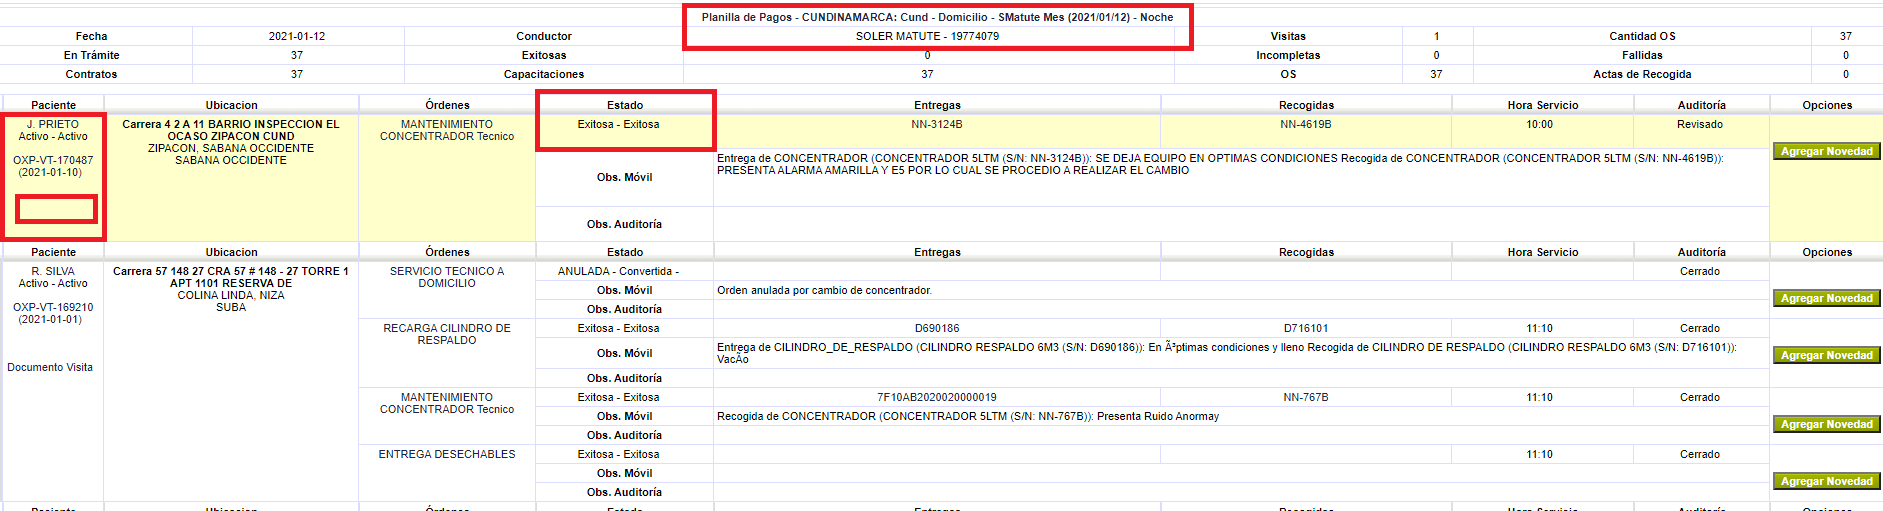The image size is (1883, 511).
Task: Click conductor value SOLER MATUTE - 19774079
Action: (927, 36)
